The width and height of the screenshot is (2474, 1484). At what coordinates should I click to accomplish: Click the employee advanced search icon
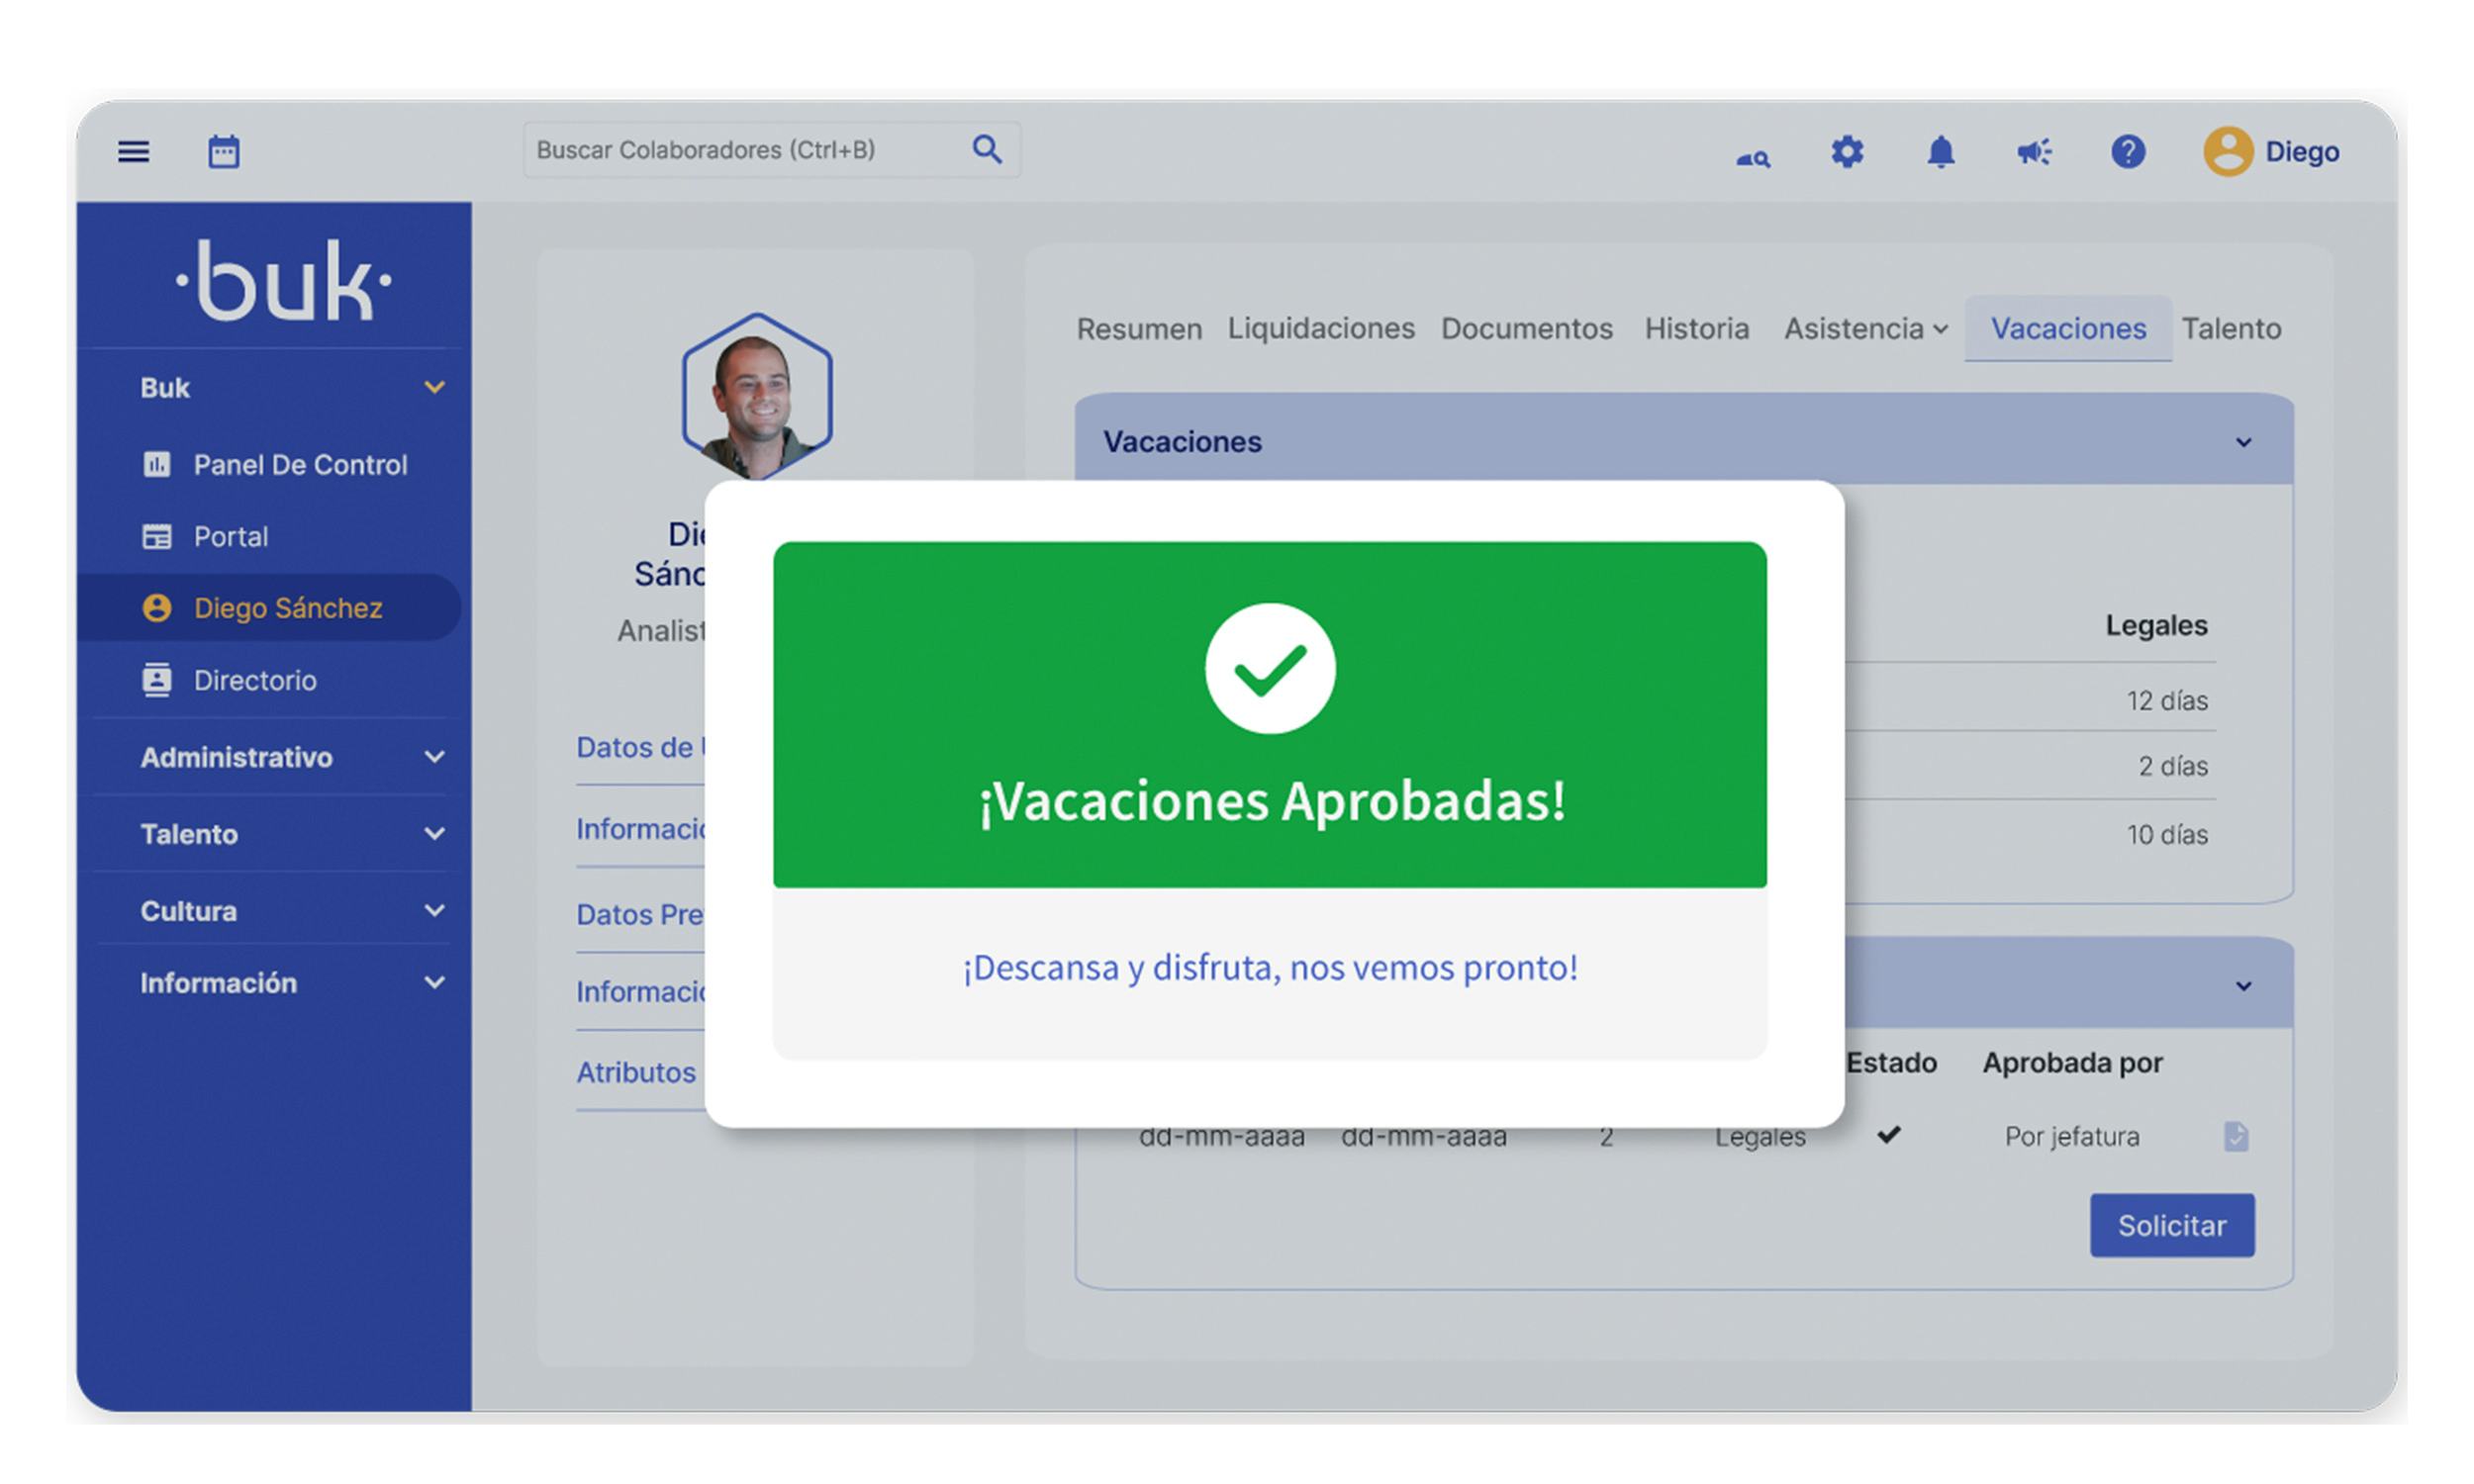1753,156
